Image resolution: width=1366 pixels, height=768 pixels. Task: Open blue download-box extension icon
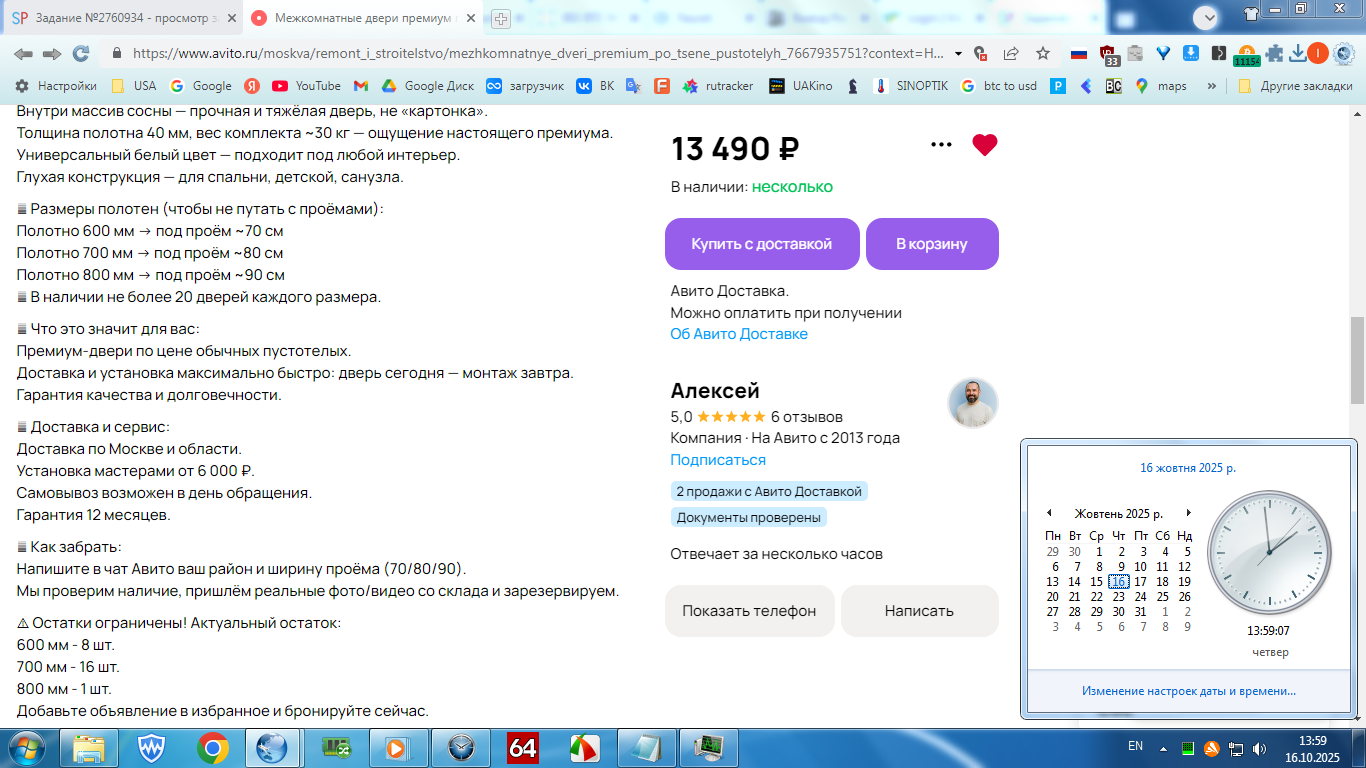pos(1191,54)
